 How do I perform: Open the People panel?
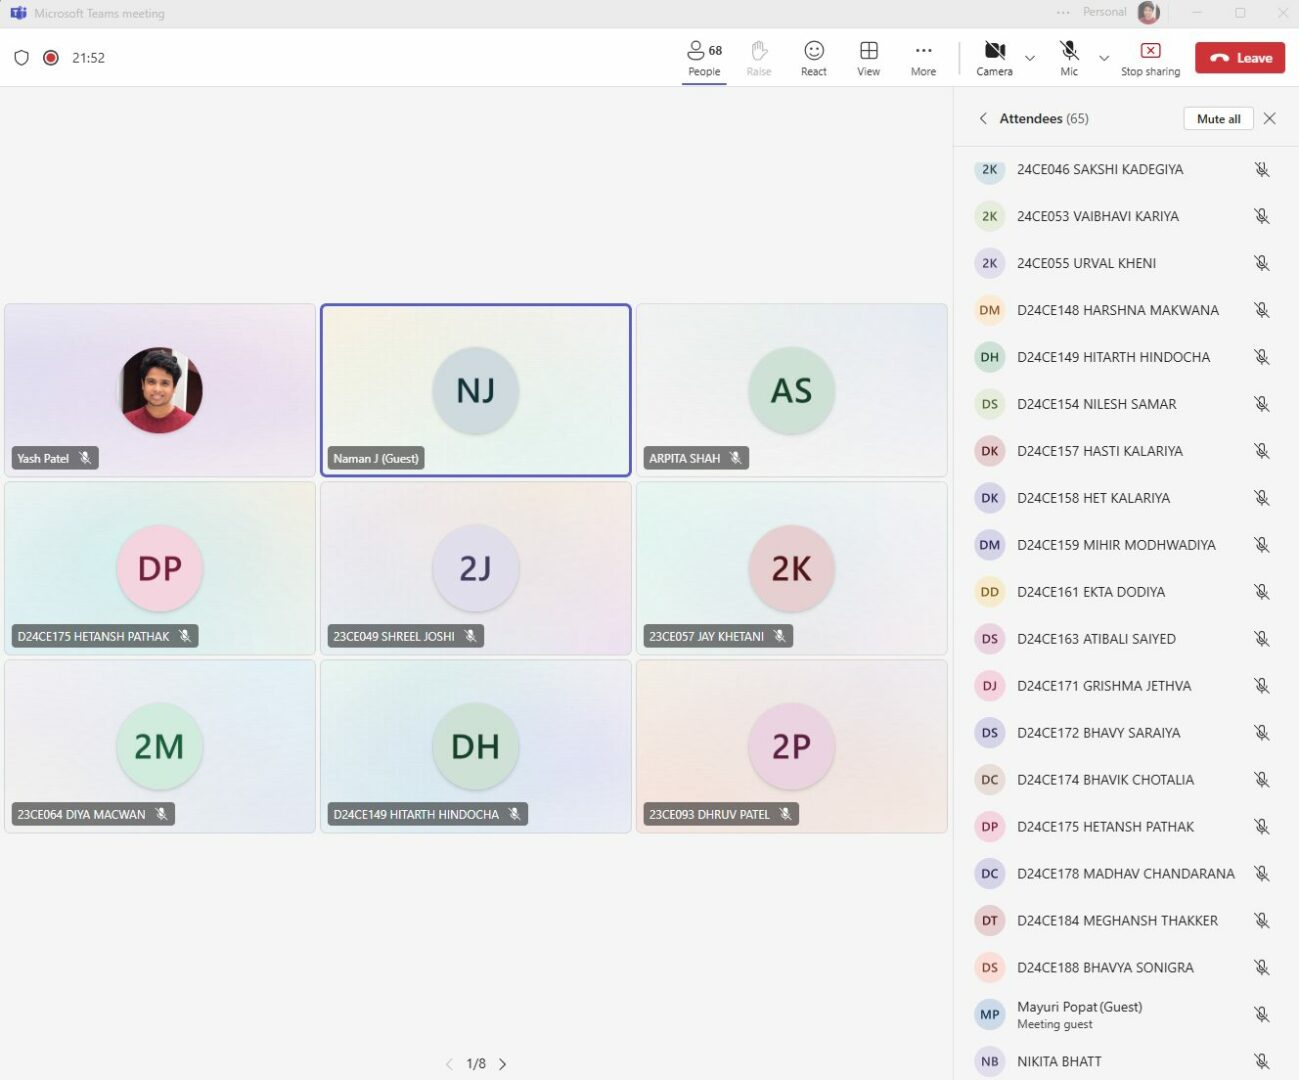point(704,58)
